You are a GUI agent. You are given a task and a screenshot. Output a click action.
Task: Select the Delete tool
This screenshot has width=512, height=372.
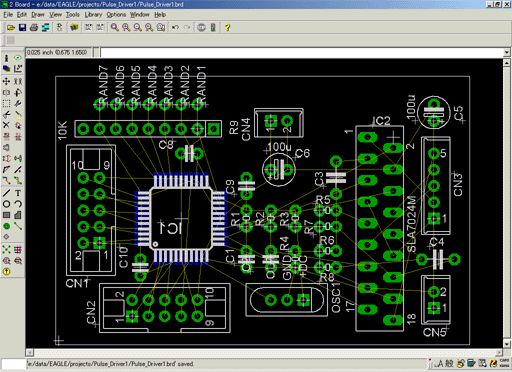[6, 125]
